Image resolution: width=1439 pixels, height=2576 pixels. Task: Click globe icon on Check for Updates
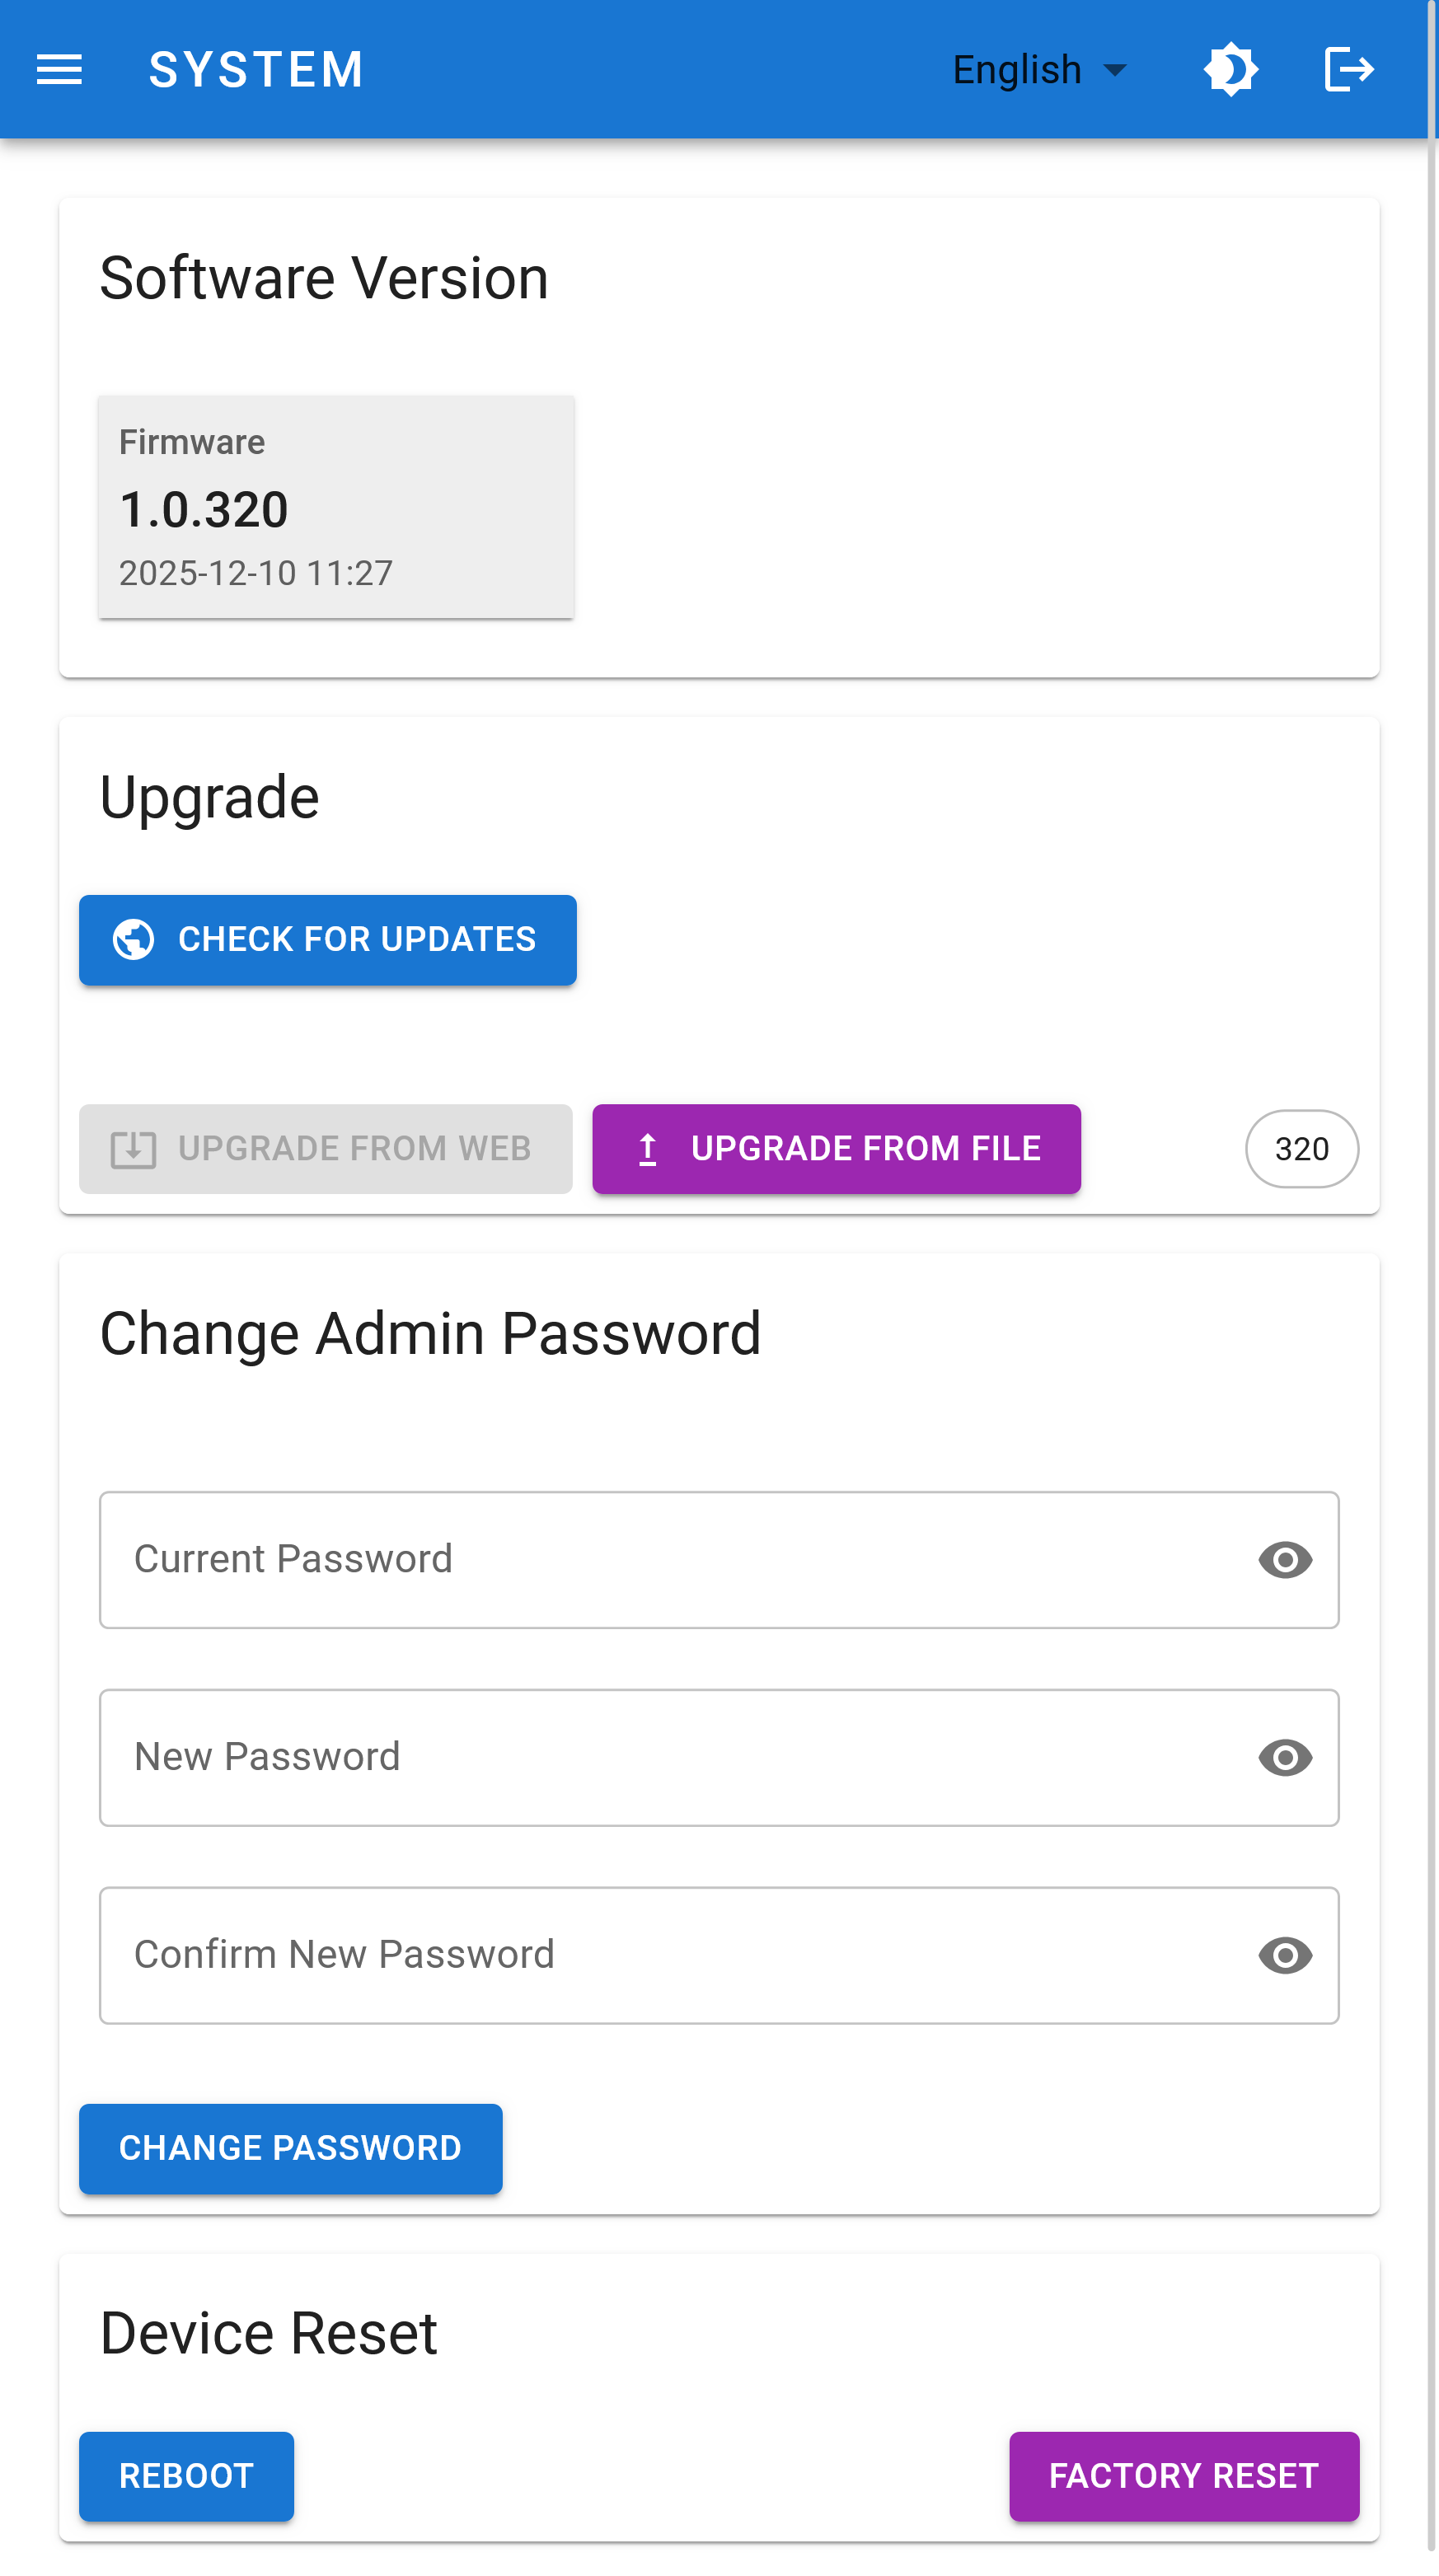(133, 939)
